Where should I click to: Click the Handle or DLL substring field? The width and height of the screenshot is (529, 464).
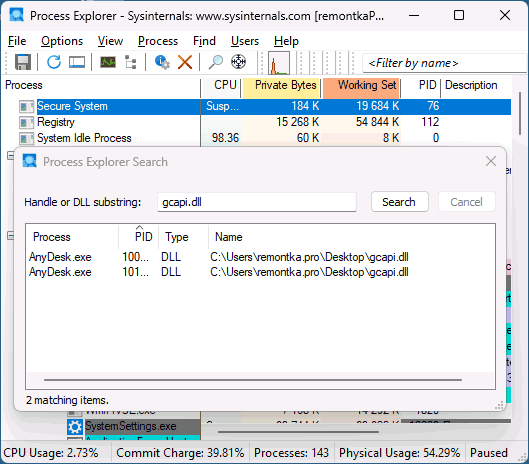257,202
